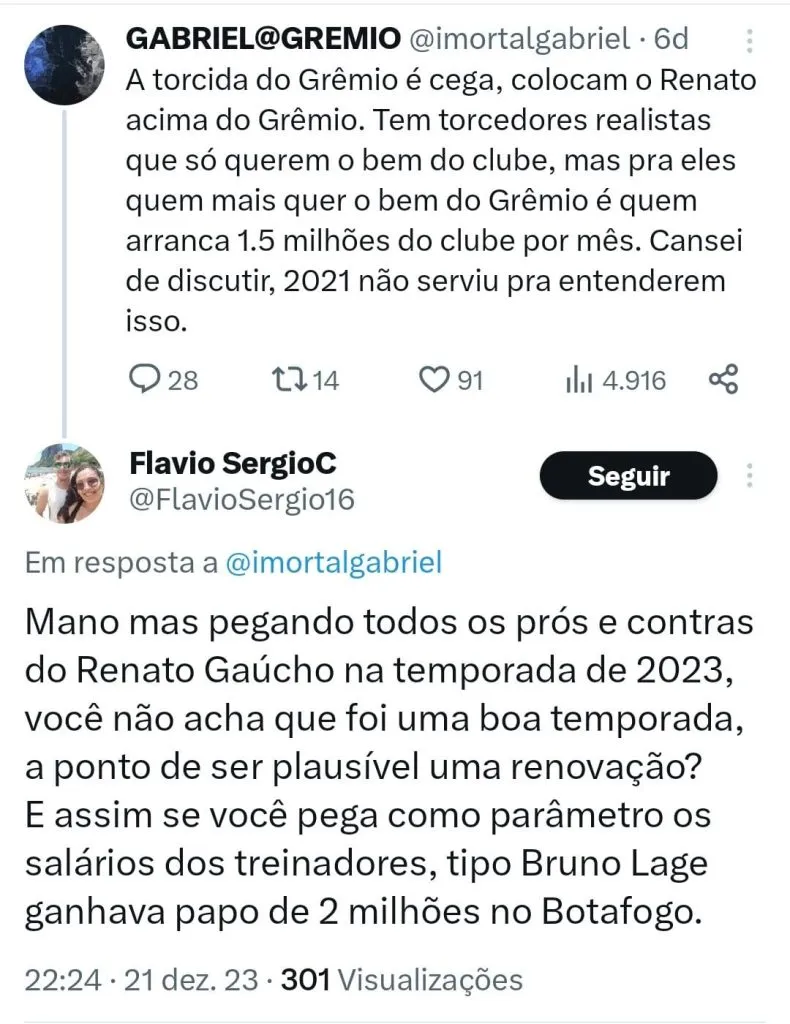Open more options beside the Seguir button

[750, 476]
